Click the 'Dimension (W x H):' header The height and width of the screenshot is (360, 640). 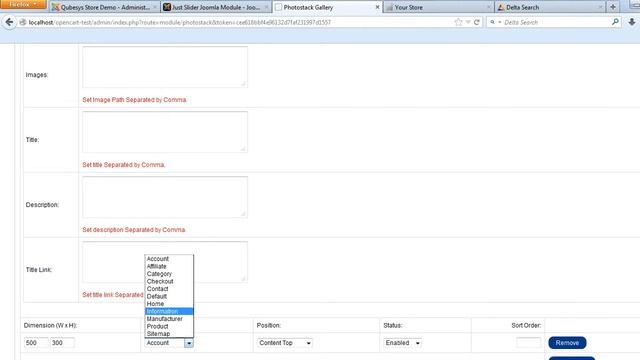[50, 325]
